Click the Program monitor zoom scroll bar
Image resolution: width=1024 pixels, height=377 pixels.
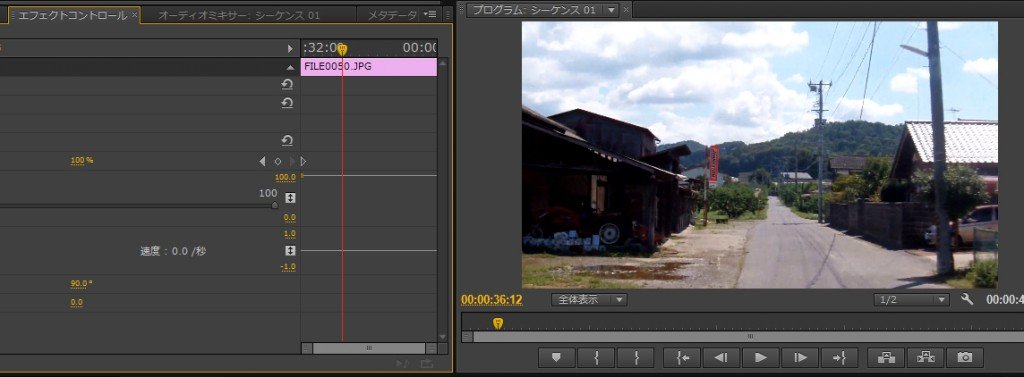pos(748,336)
